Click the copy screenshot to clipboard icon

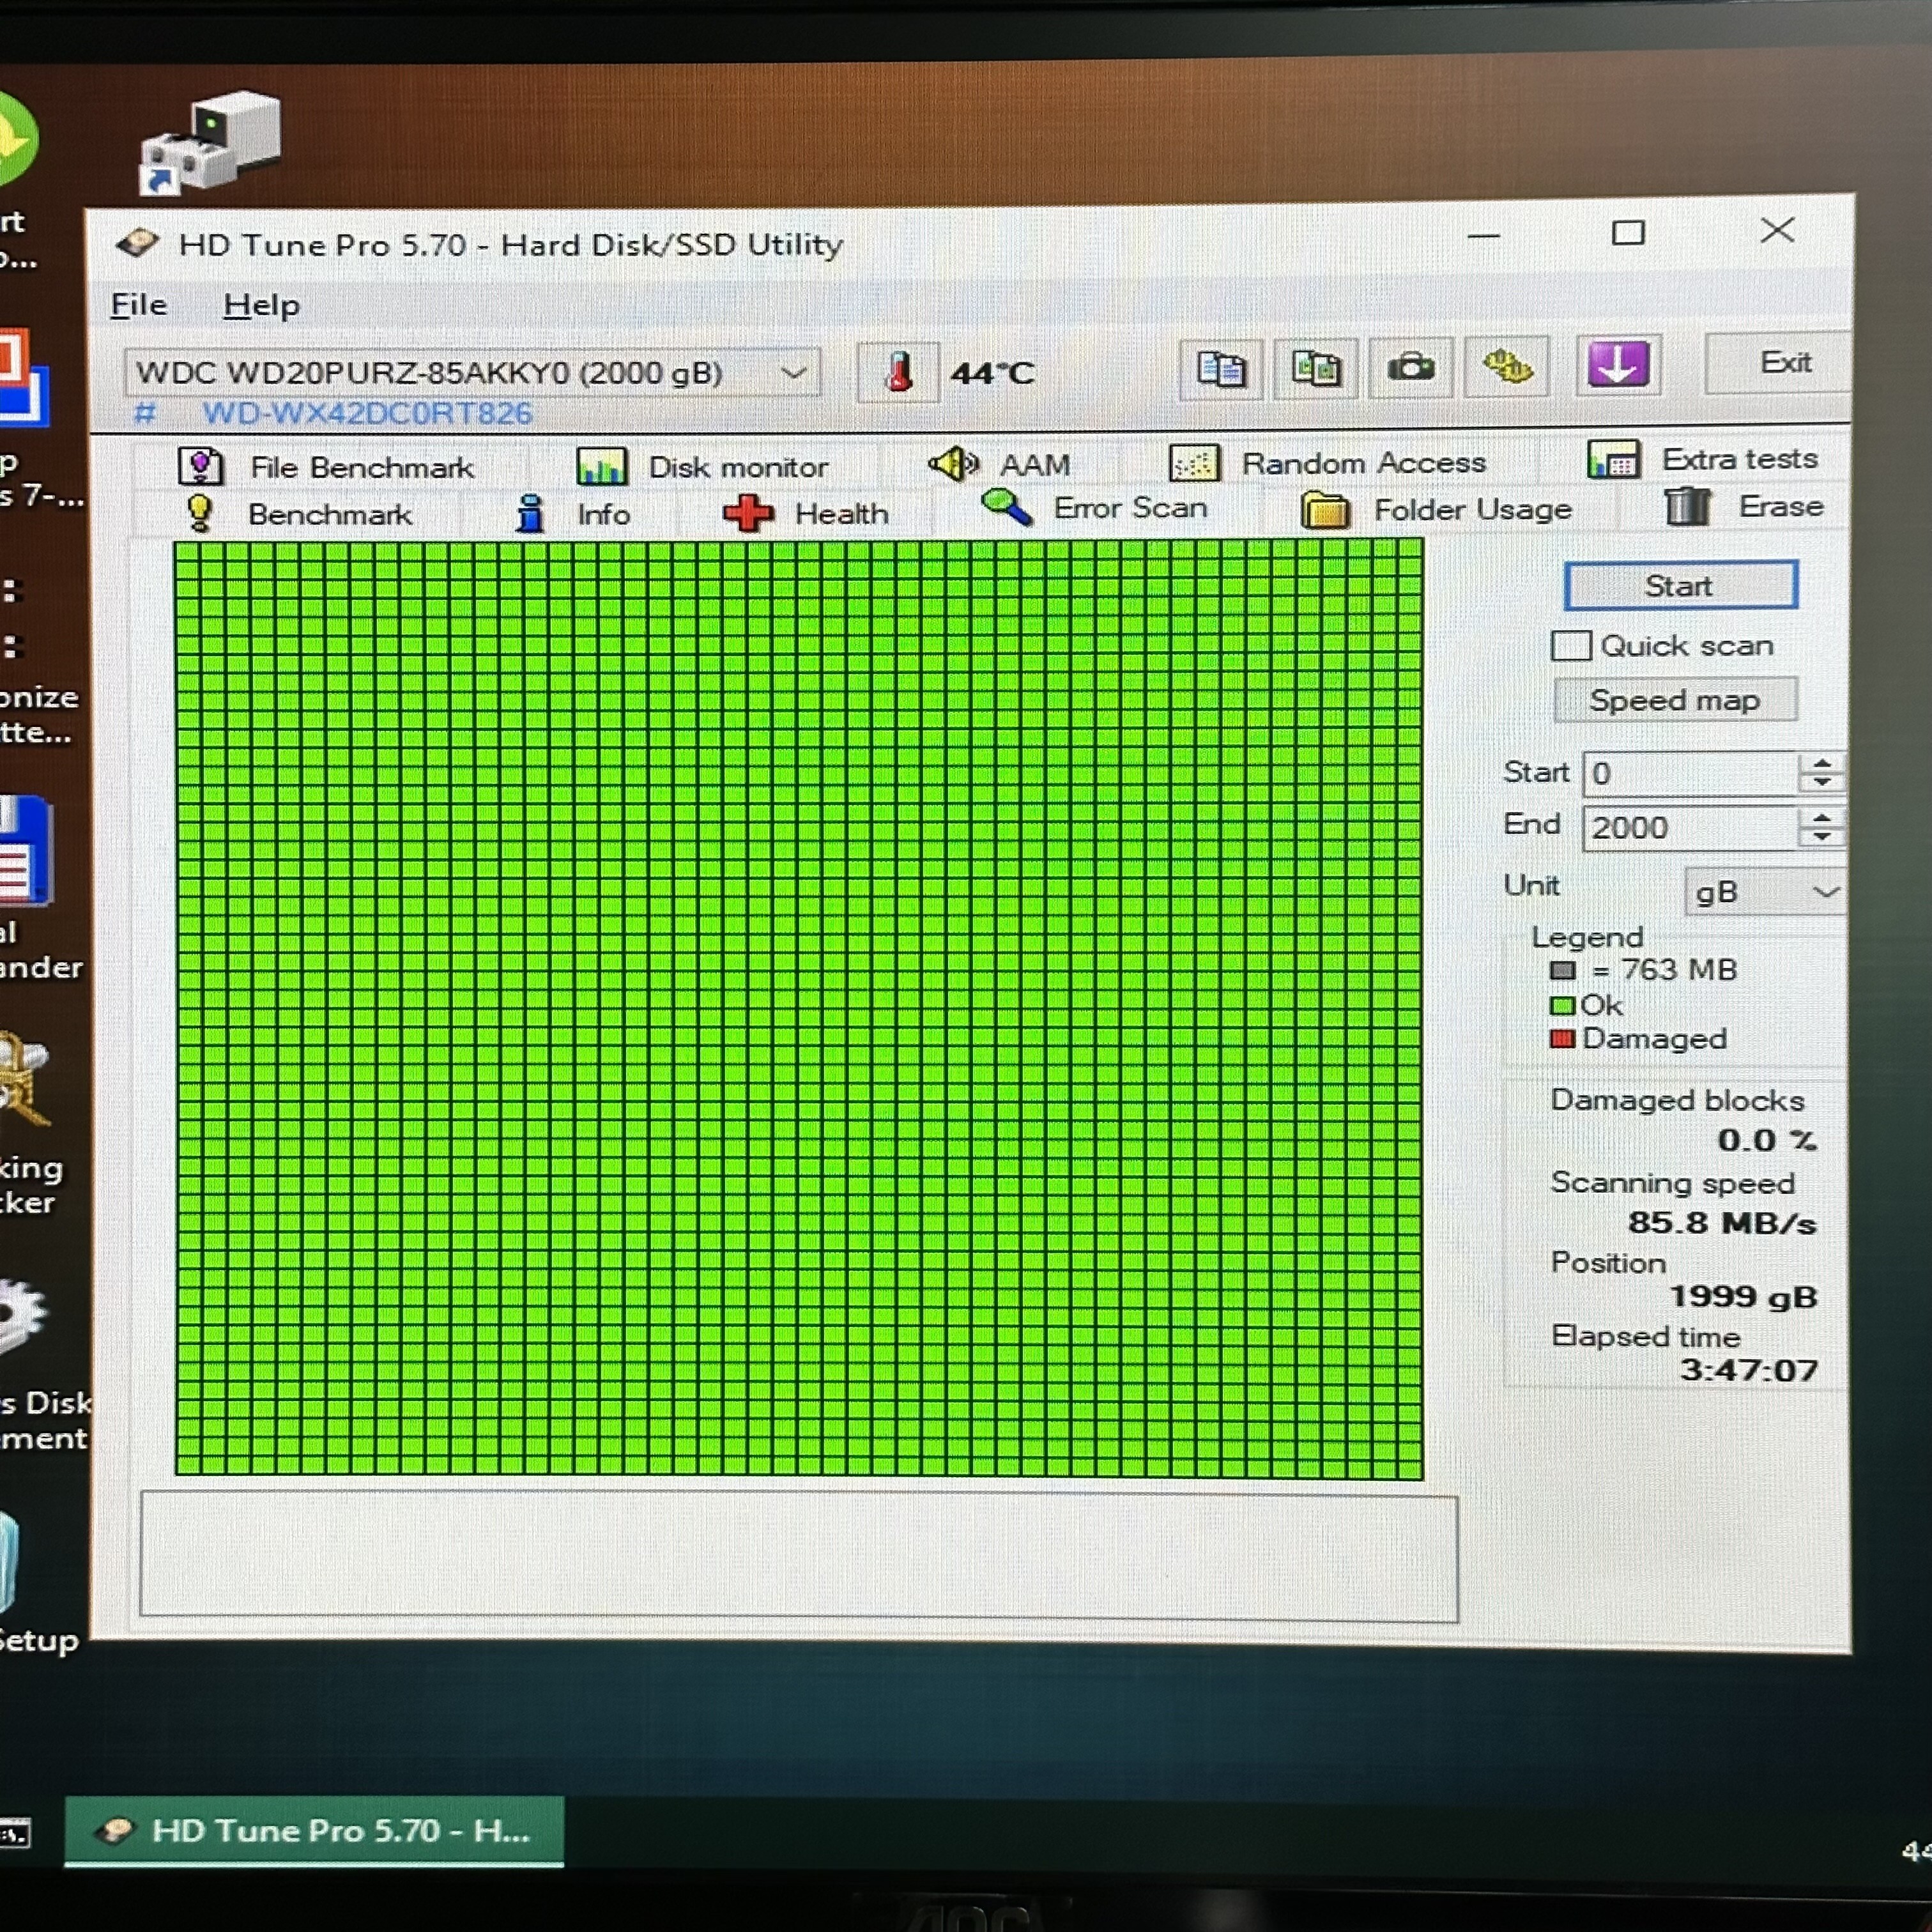tap(1316, 369)
